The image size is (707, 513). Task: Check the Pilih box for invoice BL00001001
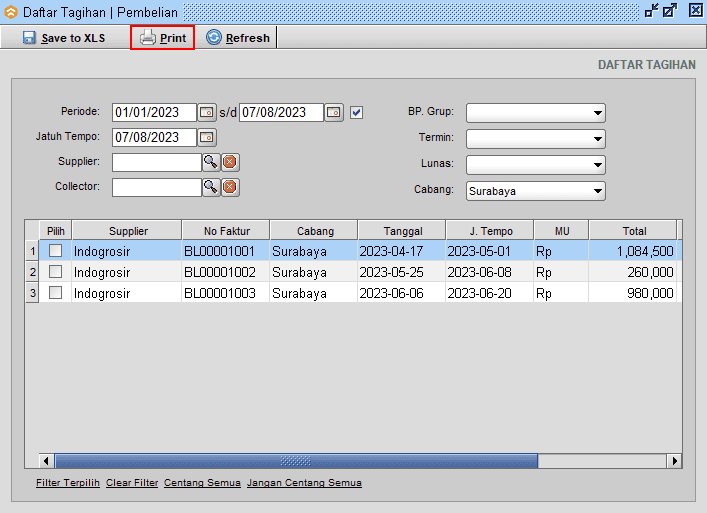coord(56,251)
